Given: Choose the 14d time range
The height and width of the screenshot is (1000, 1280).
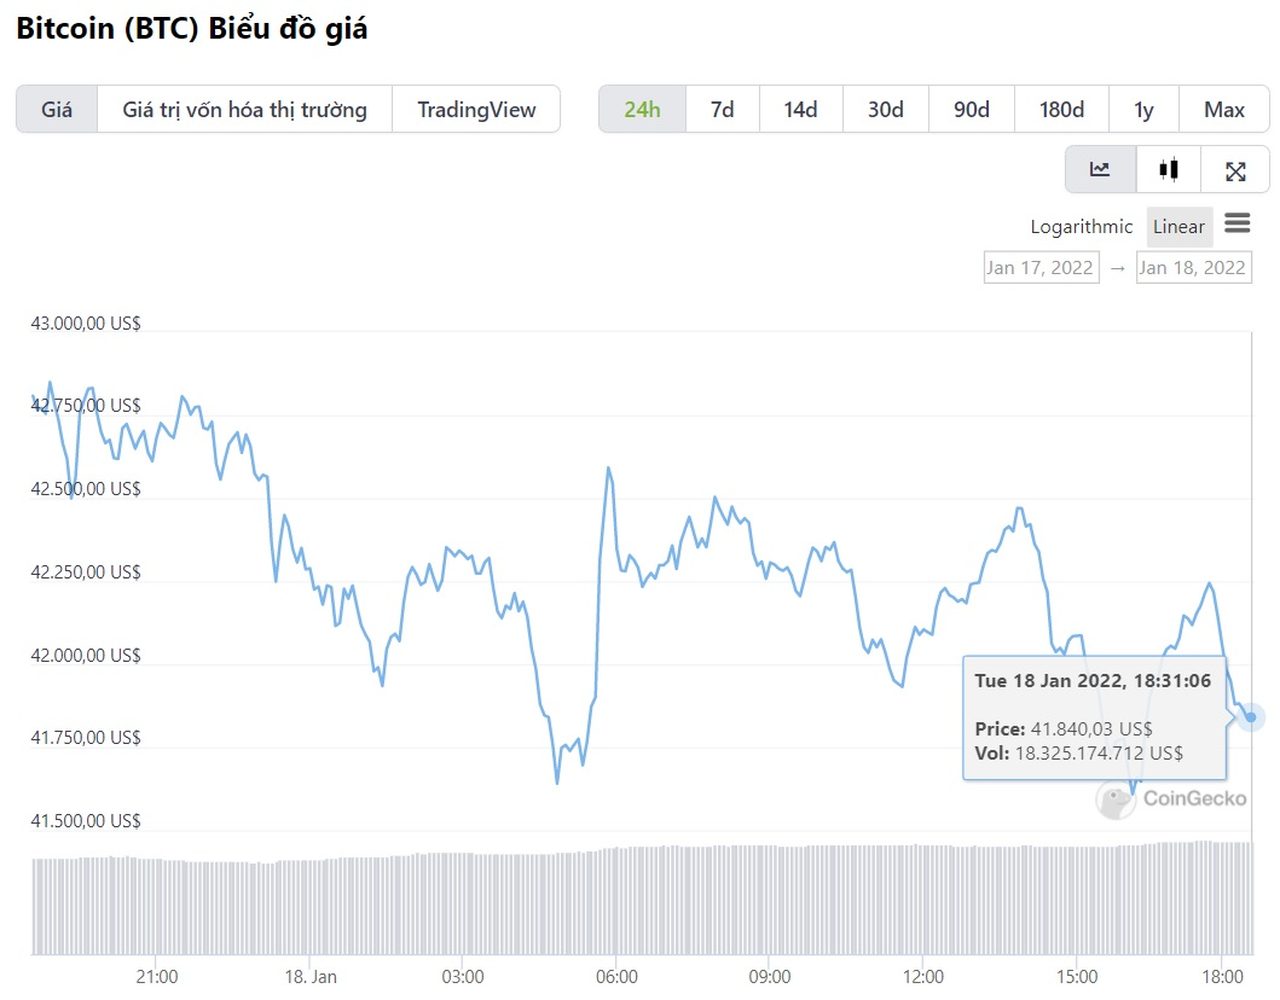Looking at the screenshot, I should coord(800,109).
